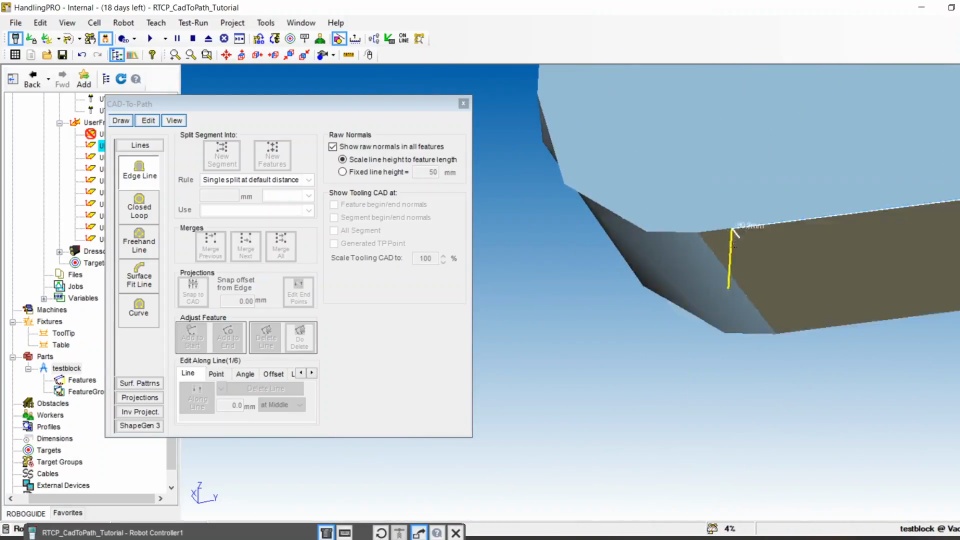The width and height of the screenshot is (960, 540).
Task: Pick the Freehand Line tool
Action: coord(139,240)
